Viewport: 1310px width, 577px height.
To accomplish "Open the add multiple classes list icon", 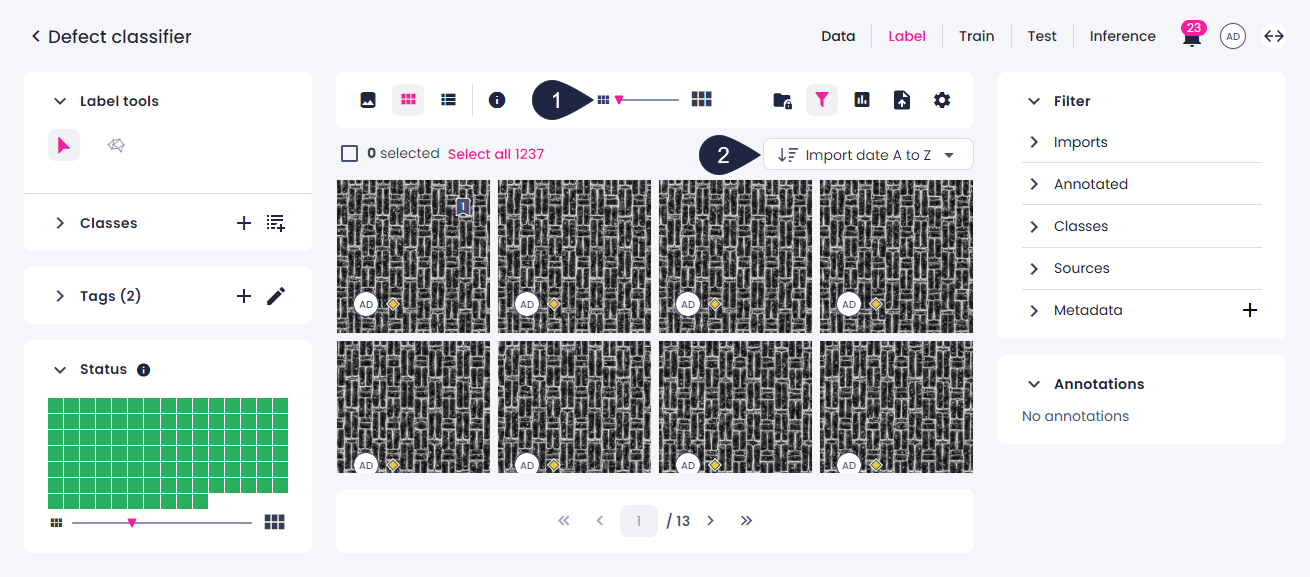I will [x=276, y=223].
